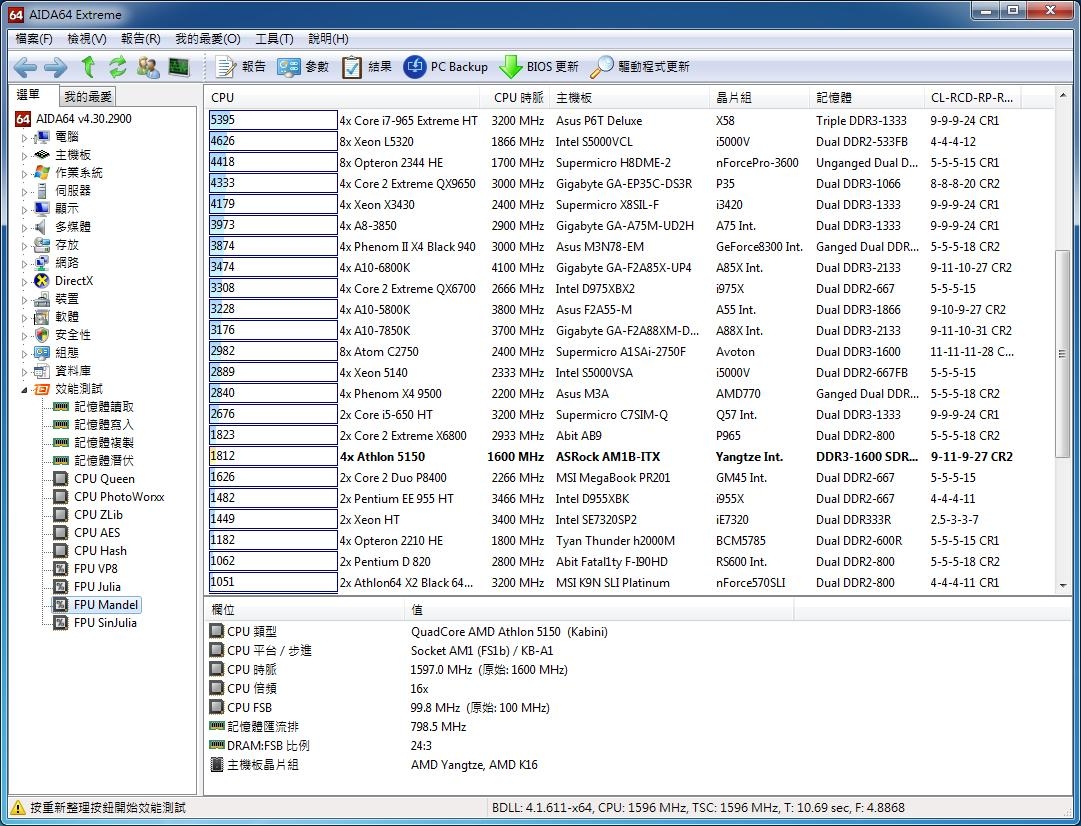Screen dimensions: 1081x826
Task: Click the results list scrollbar thumb
Action: (x=1062, y=353)
